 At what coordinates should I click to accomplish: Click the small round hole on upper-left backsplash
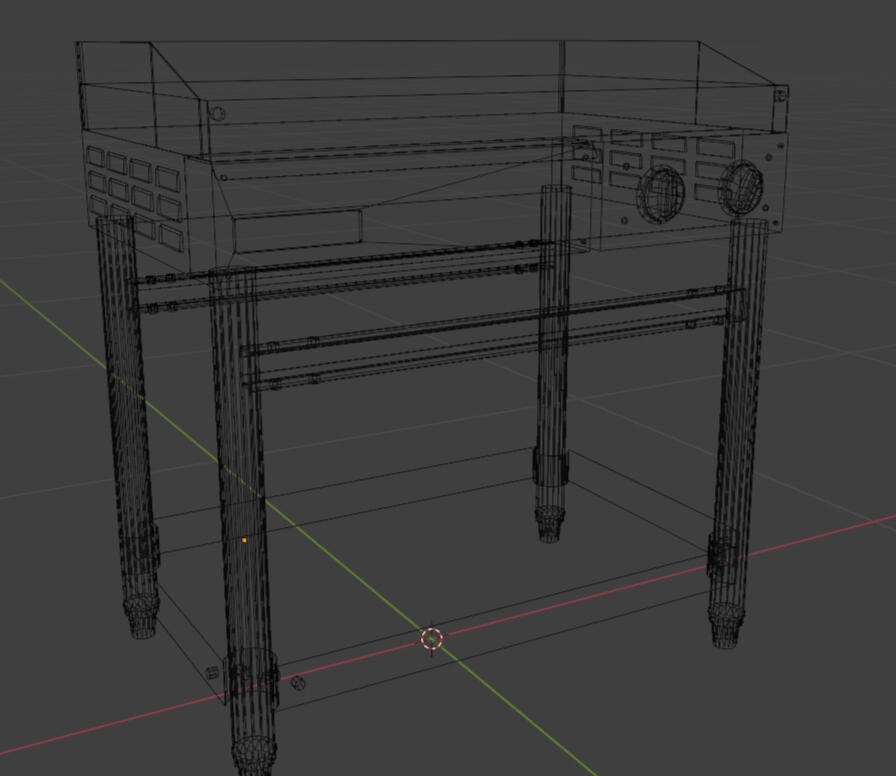tap(219, 114)
